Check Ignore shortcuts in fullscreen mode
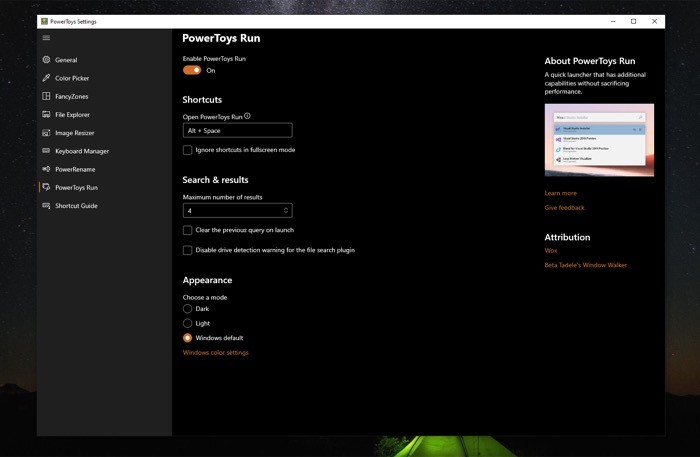This screenshot has width=700, height=457. point(188,150)
